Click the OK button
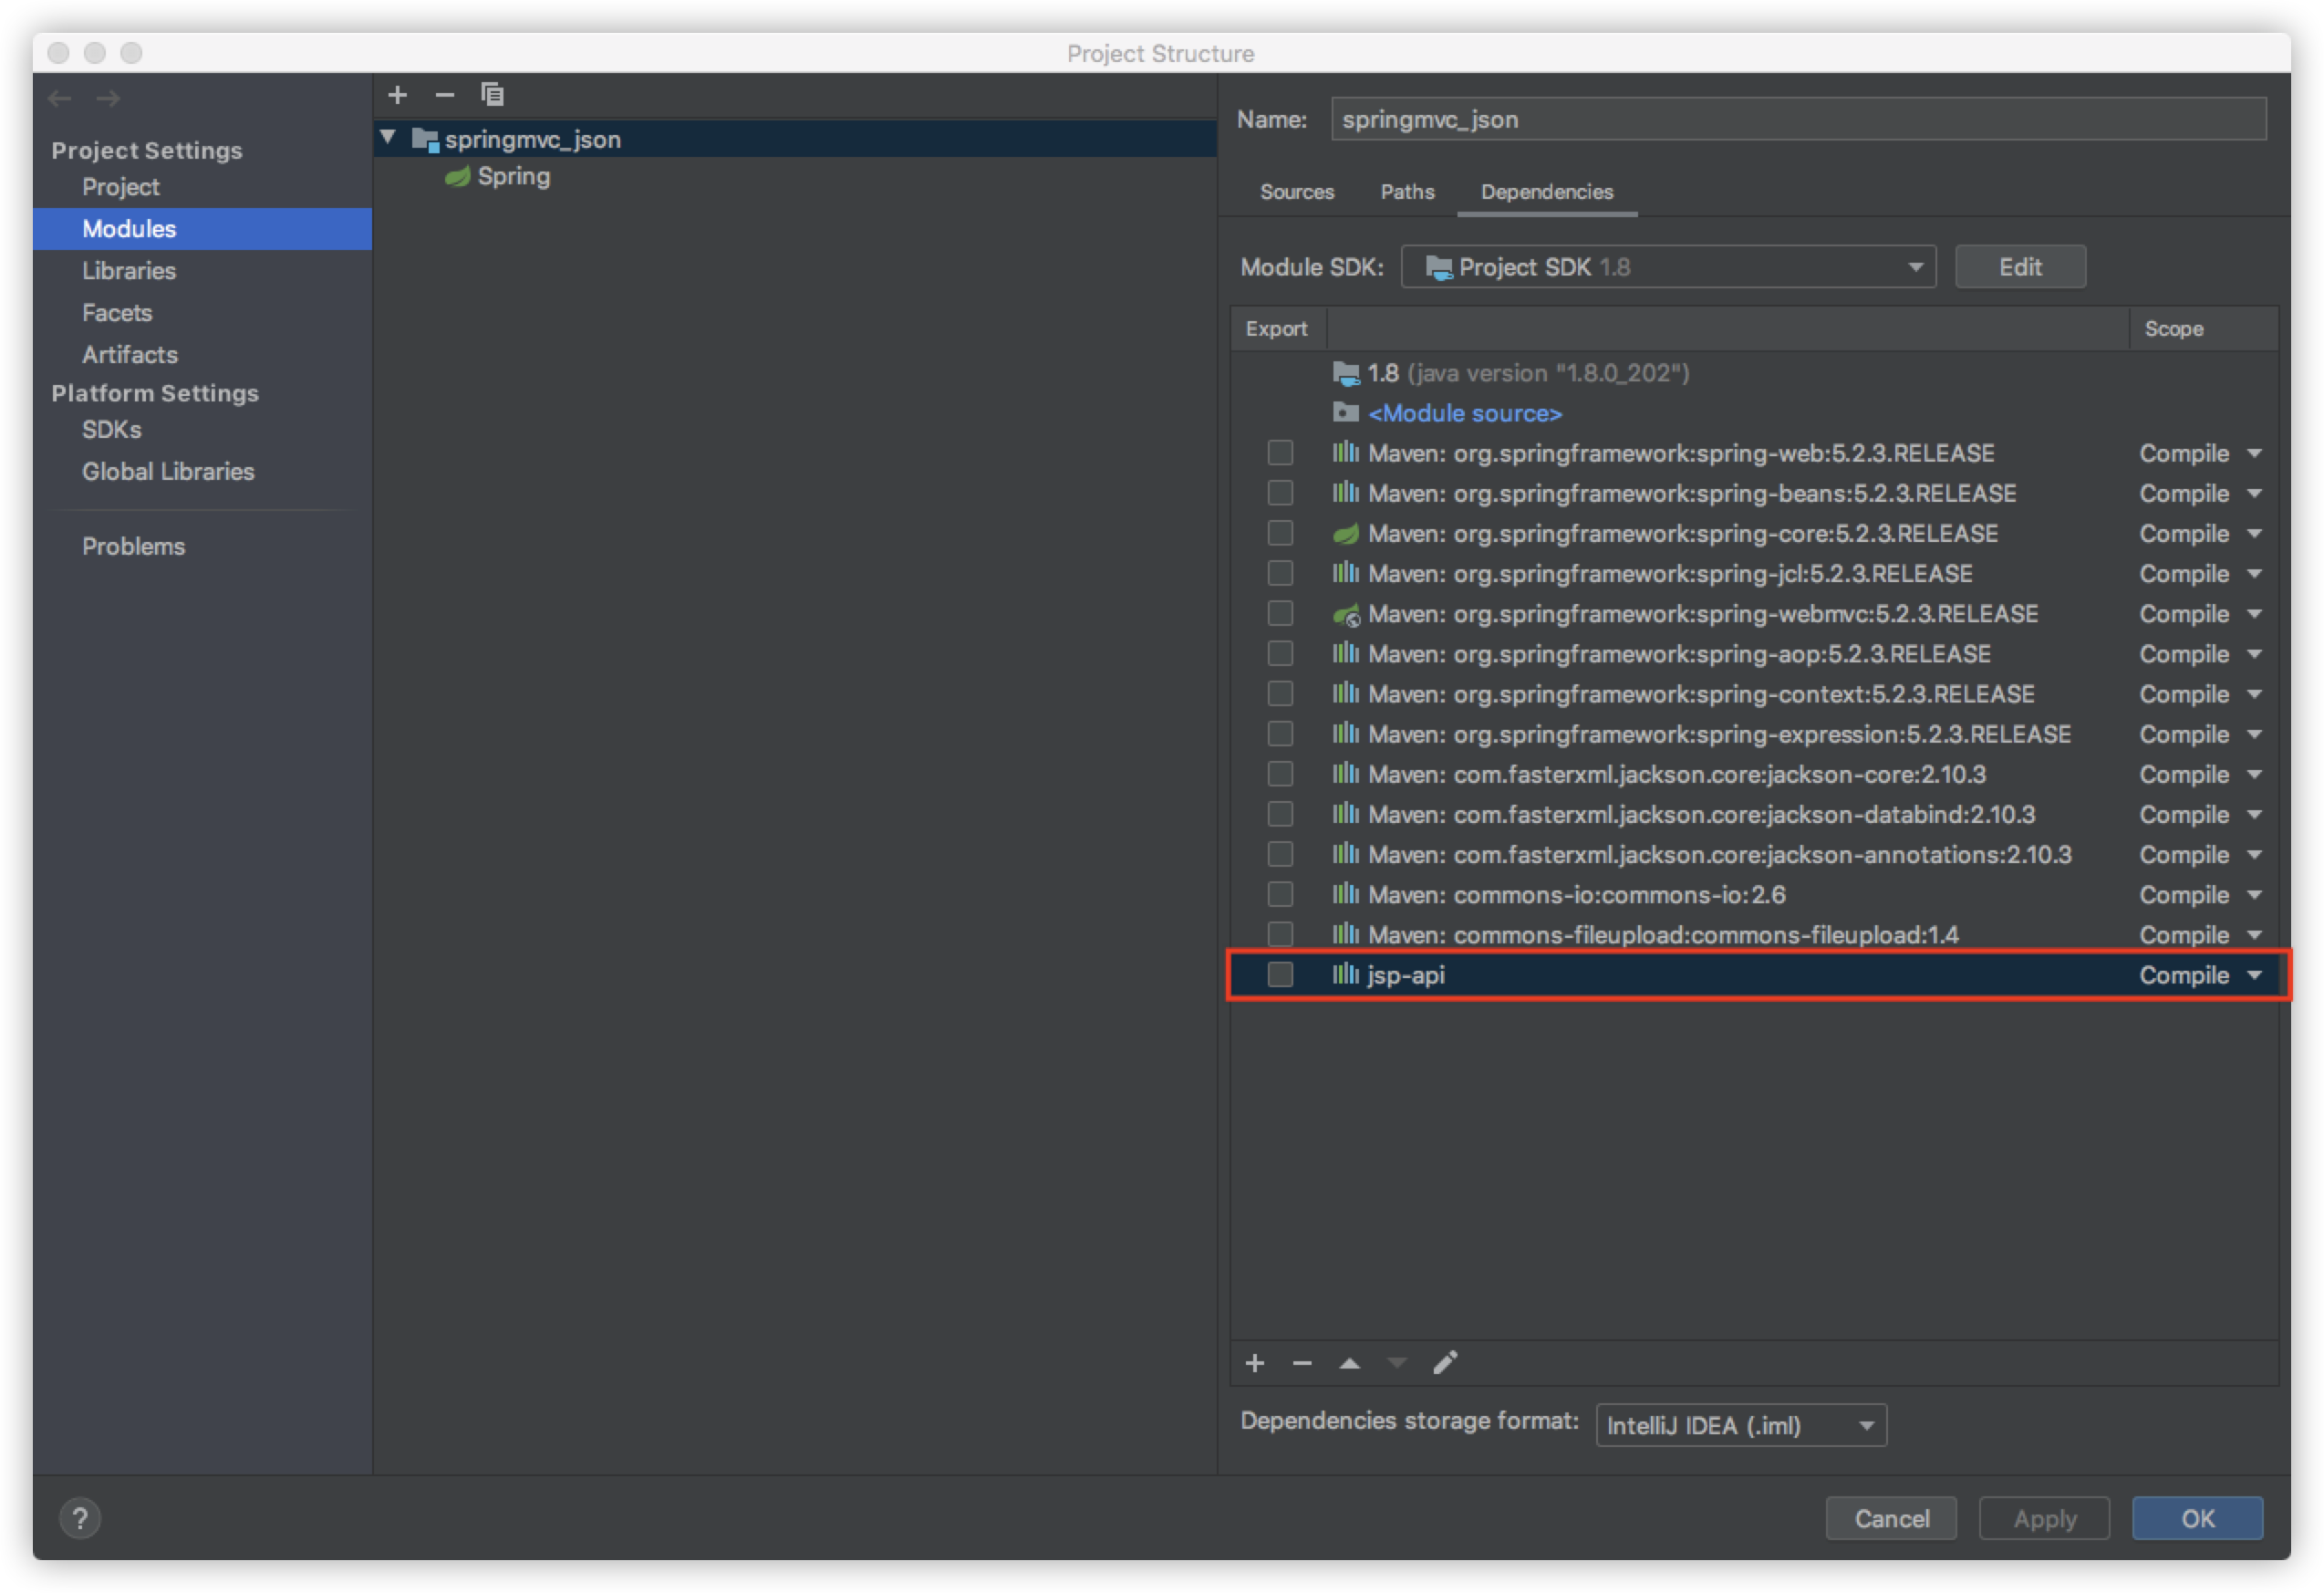 2197,1518
